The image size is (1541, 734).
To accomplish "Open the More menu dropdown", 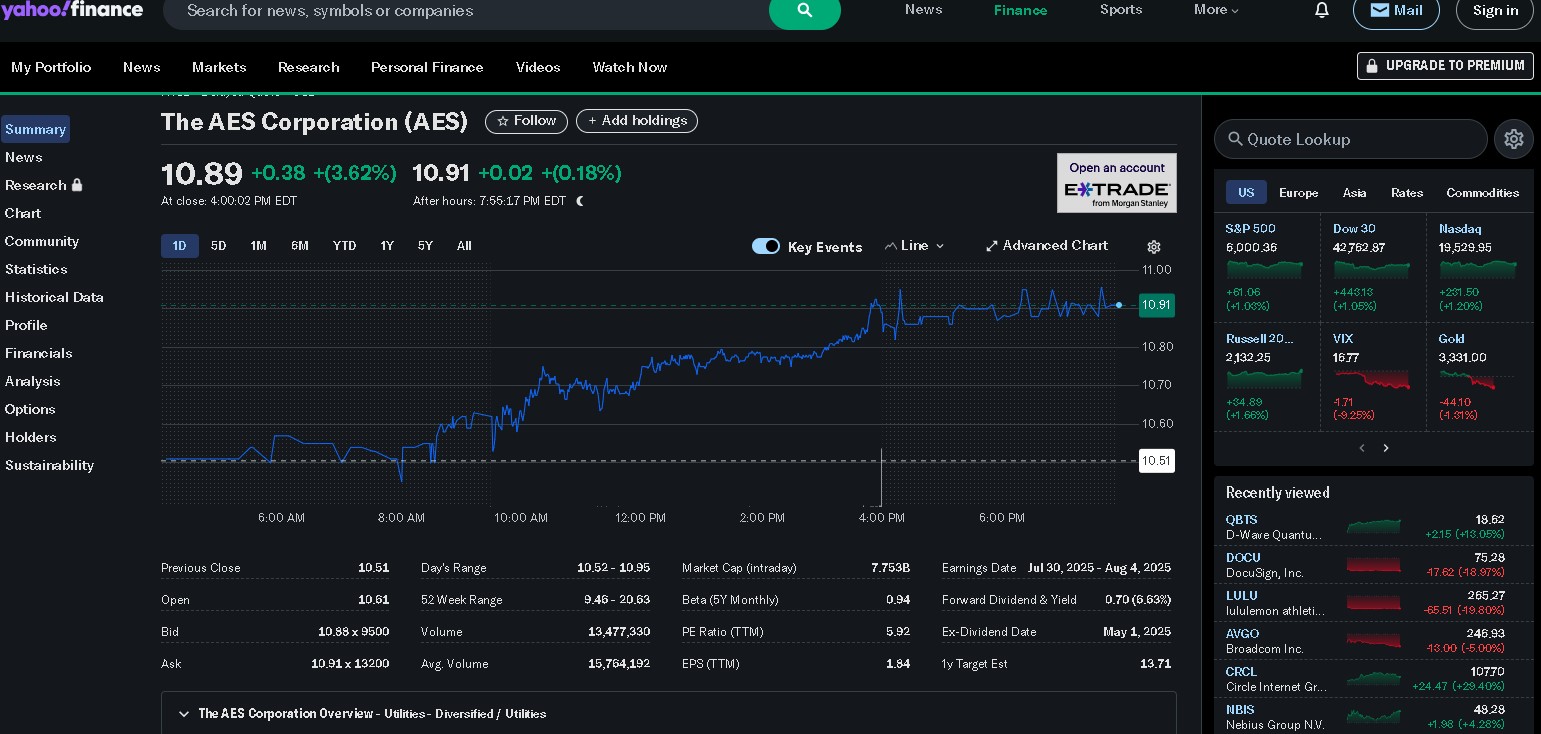I will 1216,10.
